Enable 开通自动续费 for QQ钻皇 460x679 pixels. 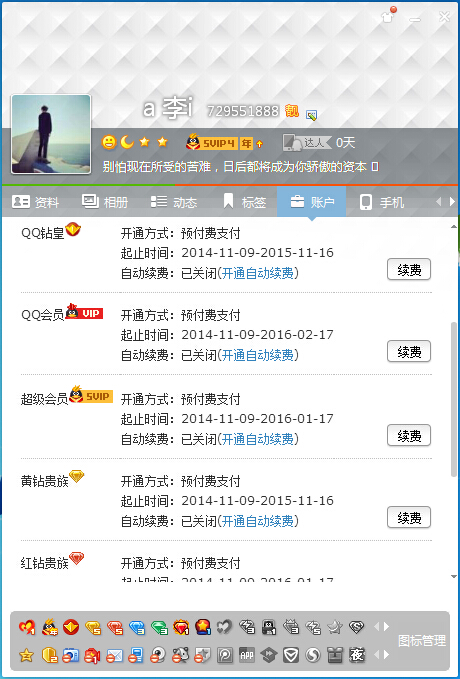coord(258,273)
